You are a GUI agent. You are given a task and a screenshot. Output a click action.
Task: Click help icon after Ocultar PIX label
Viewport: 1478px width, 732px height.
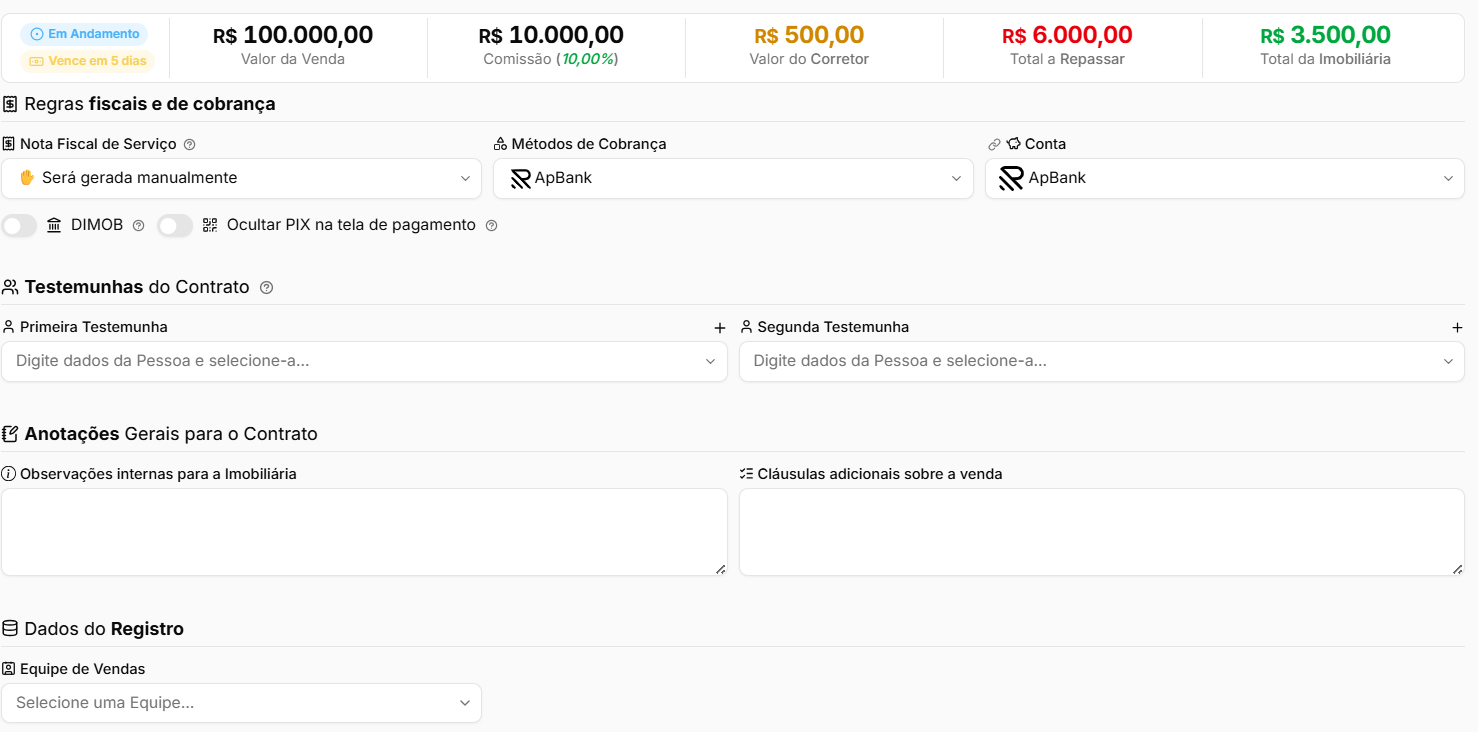coord(491,226)
